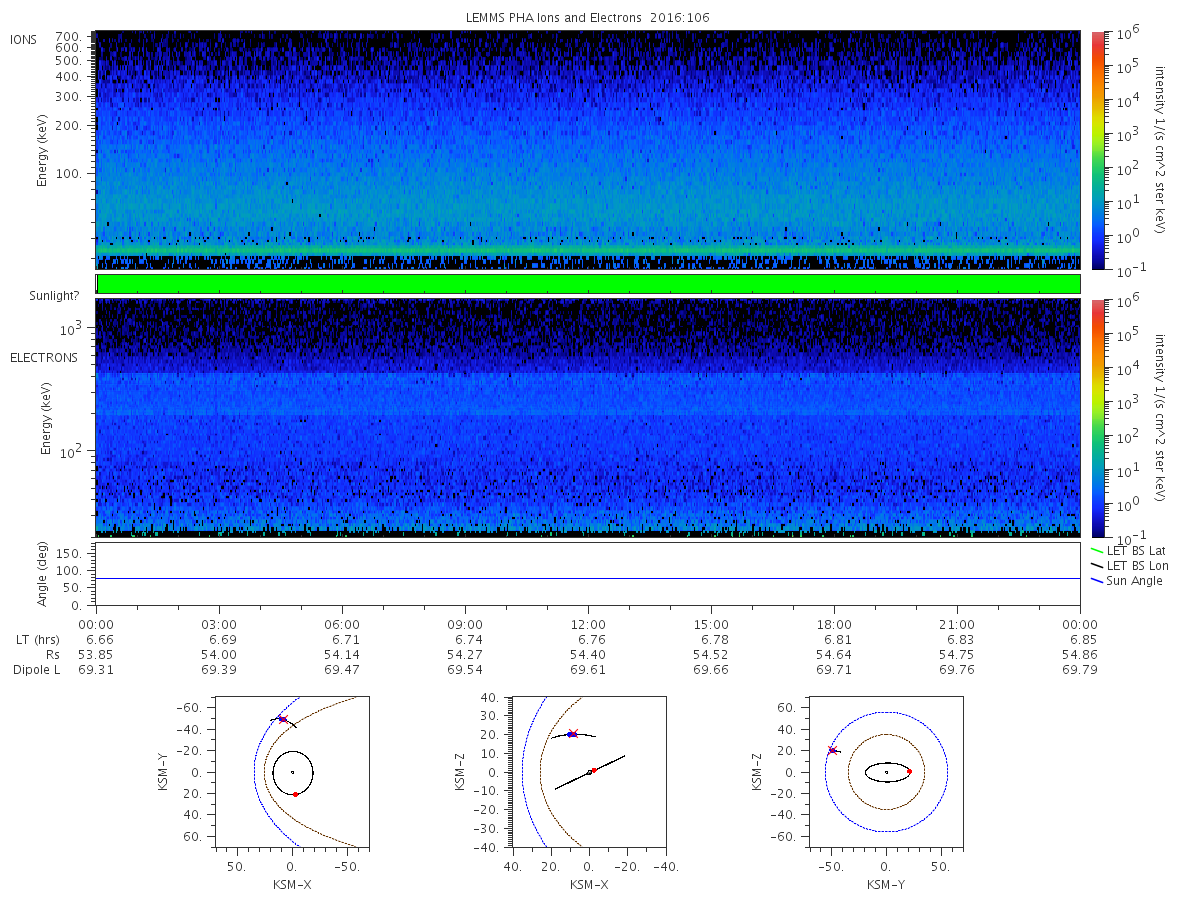Screen dimensions: 1200x900
Task: Select the 'LET BS Lon' legend entry
Action: (1136, 565)
